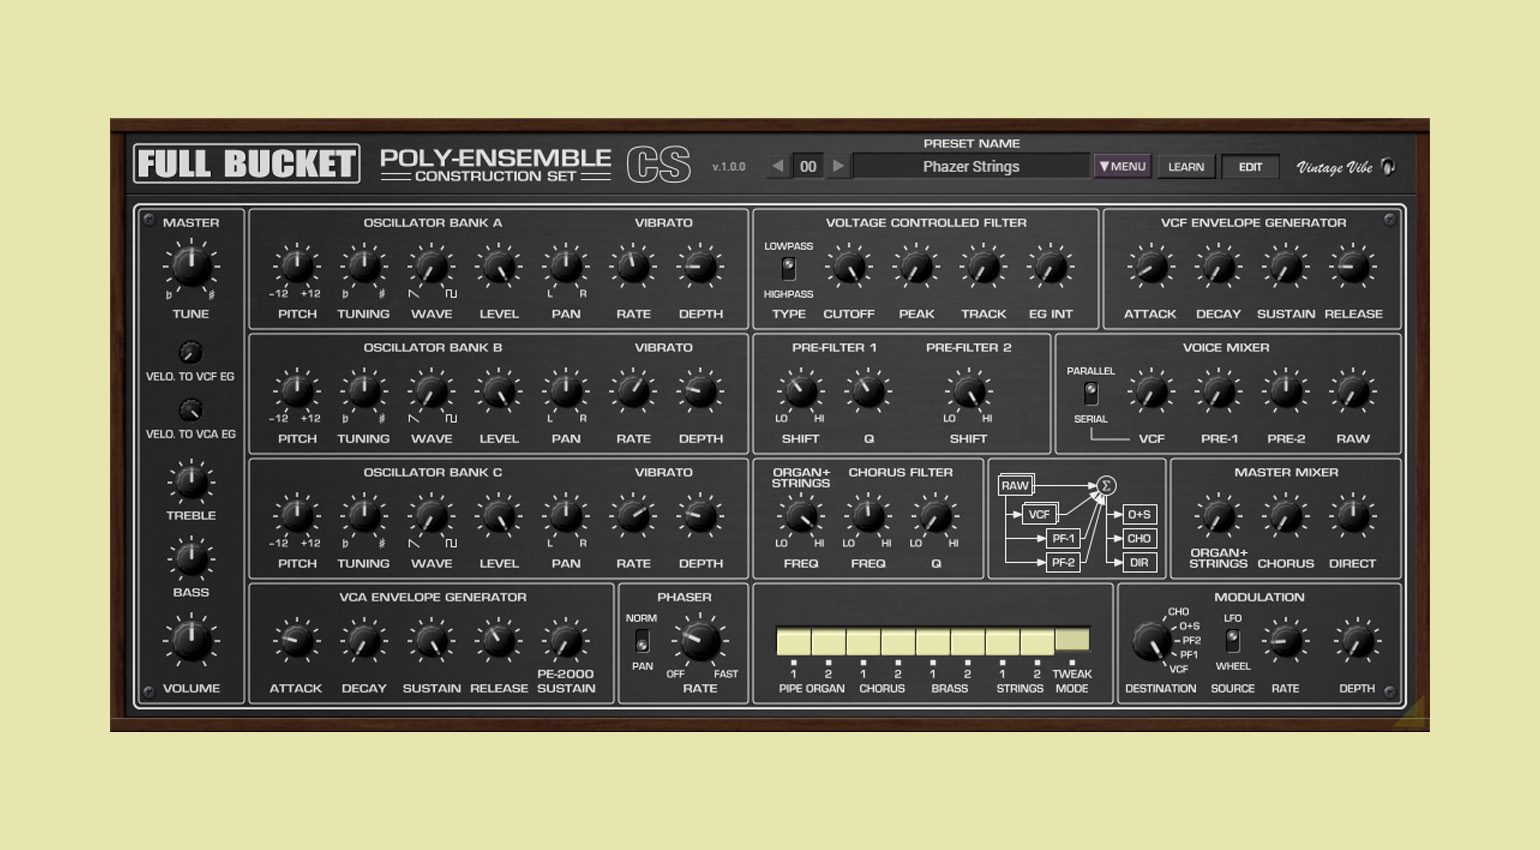Click the Modulation DEPTH knob

[1357, 641]
